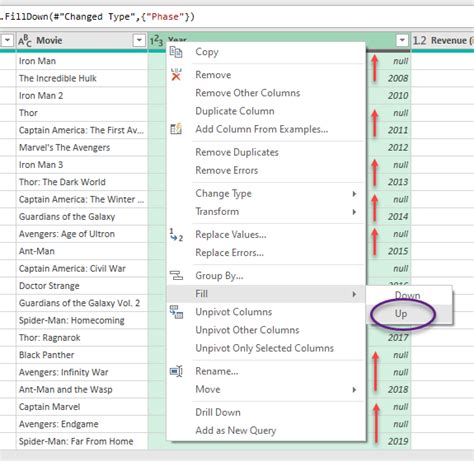Open the filter dropdown left of Movie column
This screenshot has height=461, width=474.
pos(7,41)
